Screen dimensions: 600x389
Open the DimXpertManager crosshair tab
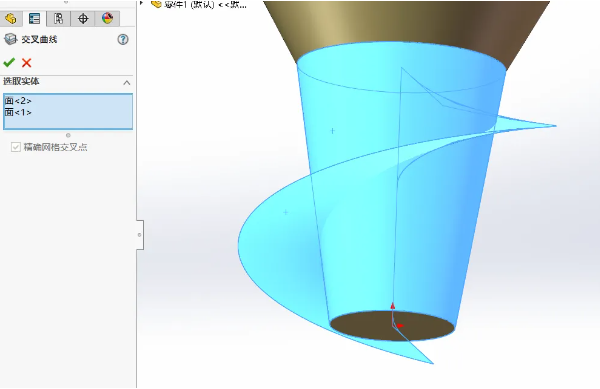coord(83,18)
